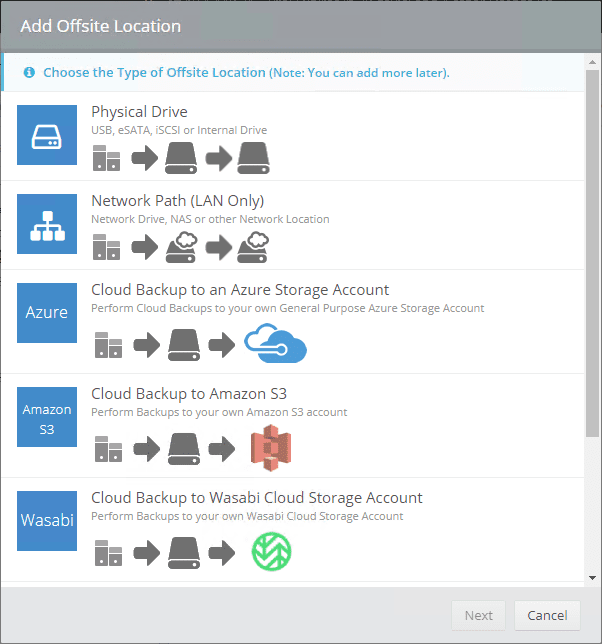Click hard drive icon in Azure diagram
Viewport: 602px width, 644px height.
(x=184, y=345)
